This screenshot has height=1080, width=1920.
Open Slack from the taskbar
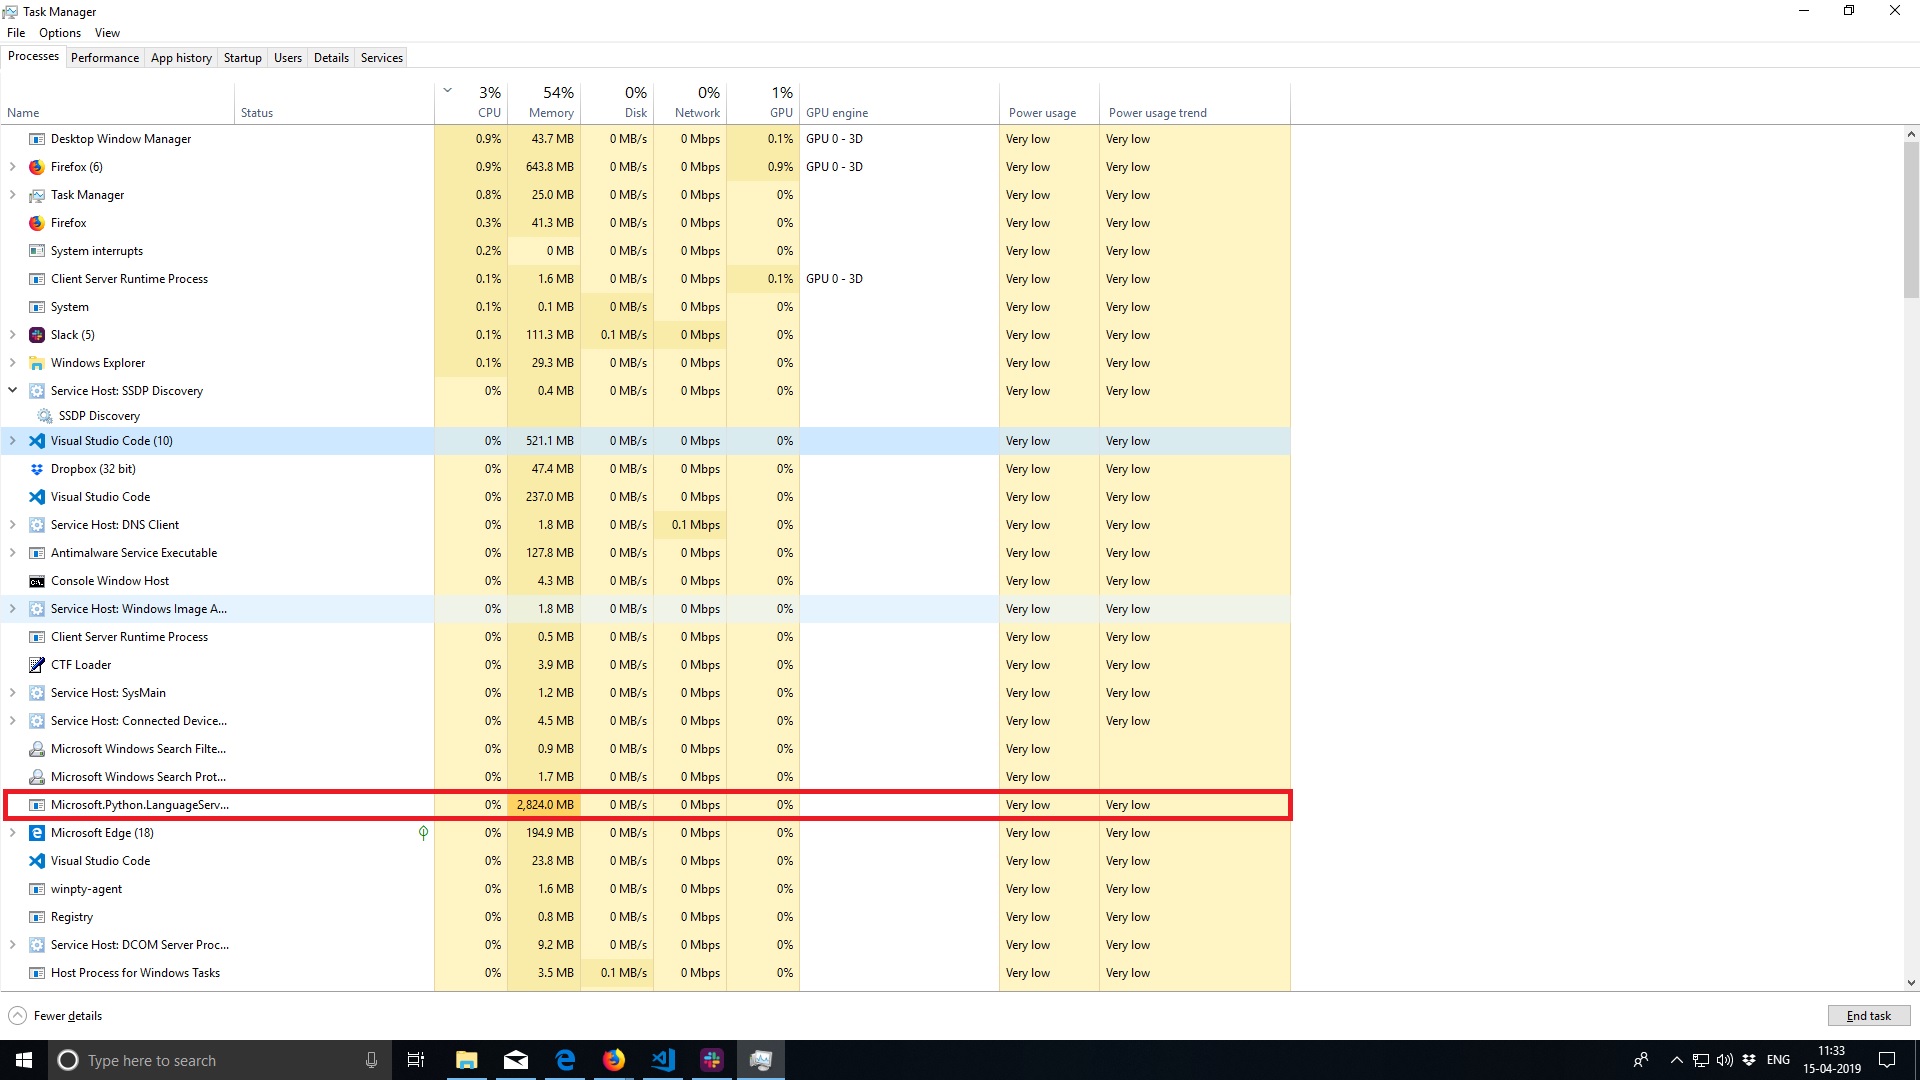click(x=711, y=1059)
